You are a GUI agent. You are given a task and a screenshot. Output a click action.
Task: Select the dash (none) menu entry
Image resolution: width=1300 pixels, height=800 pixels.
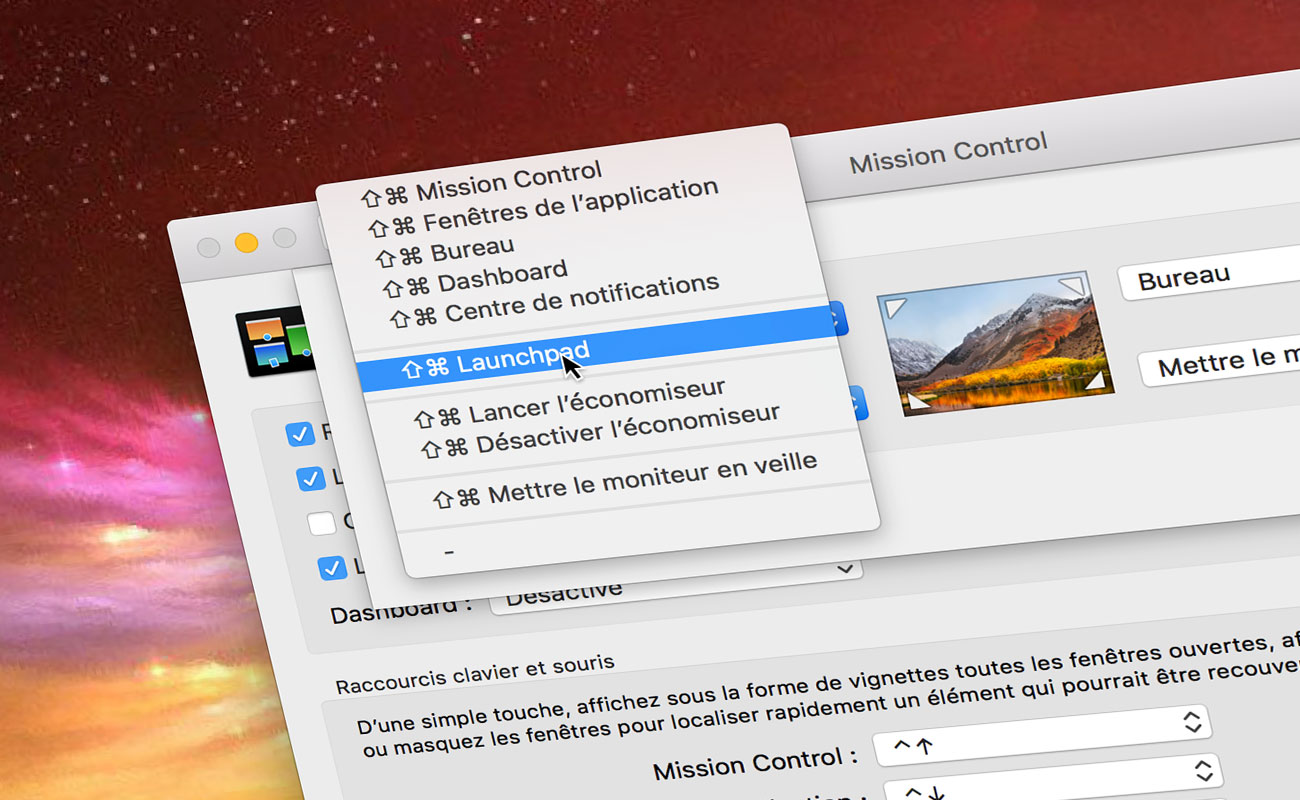click(450, 551)
